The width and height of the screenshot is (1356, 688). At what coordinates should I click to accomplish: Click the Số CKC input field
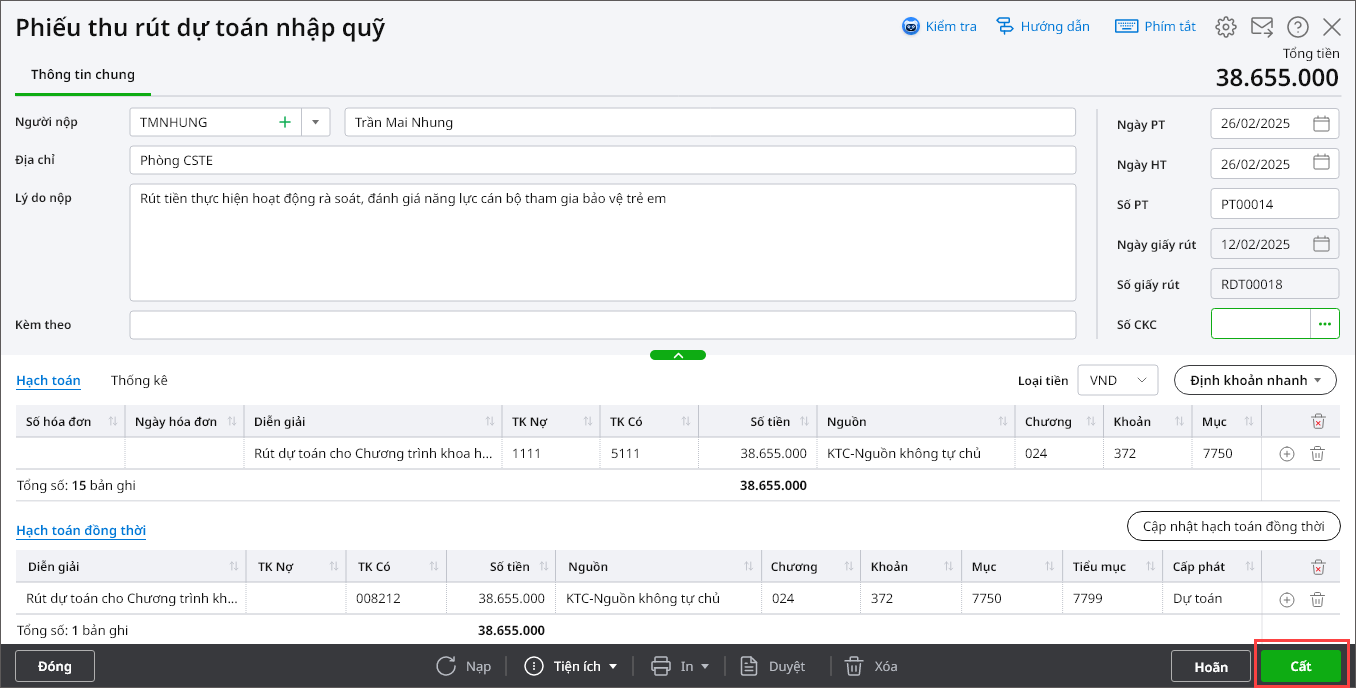(1260, 324)
